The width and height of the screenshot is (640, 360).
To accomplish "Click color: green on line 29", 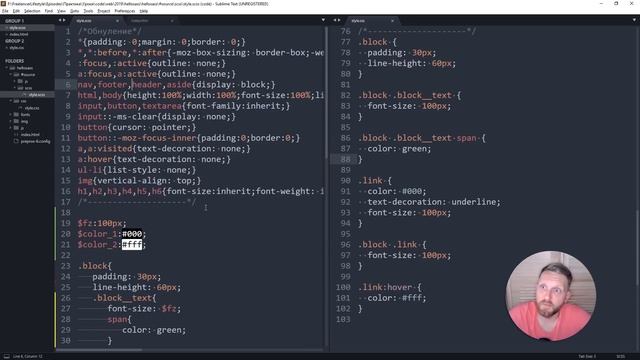I will tap(153, 330).
